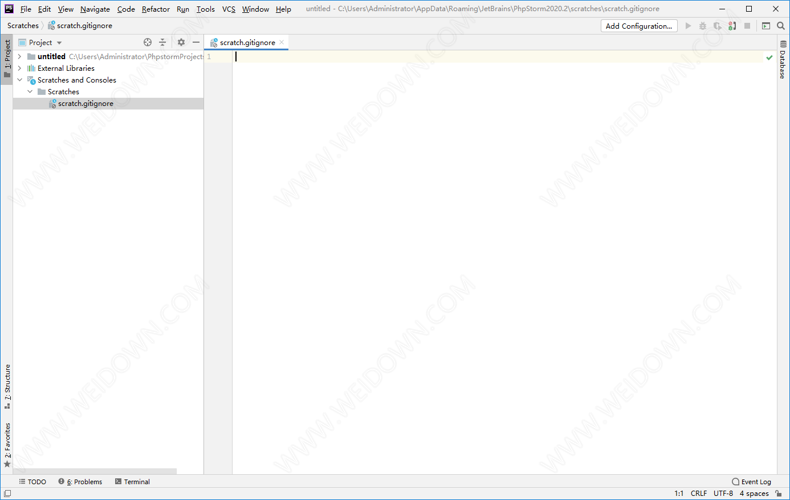Open the TODO tool window

(x=32, y=481)
